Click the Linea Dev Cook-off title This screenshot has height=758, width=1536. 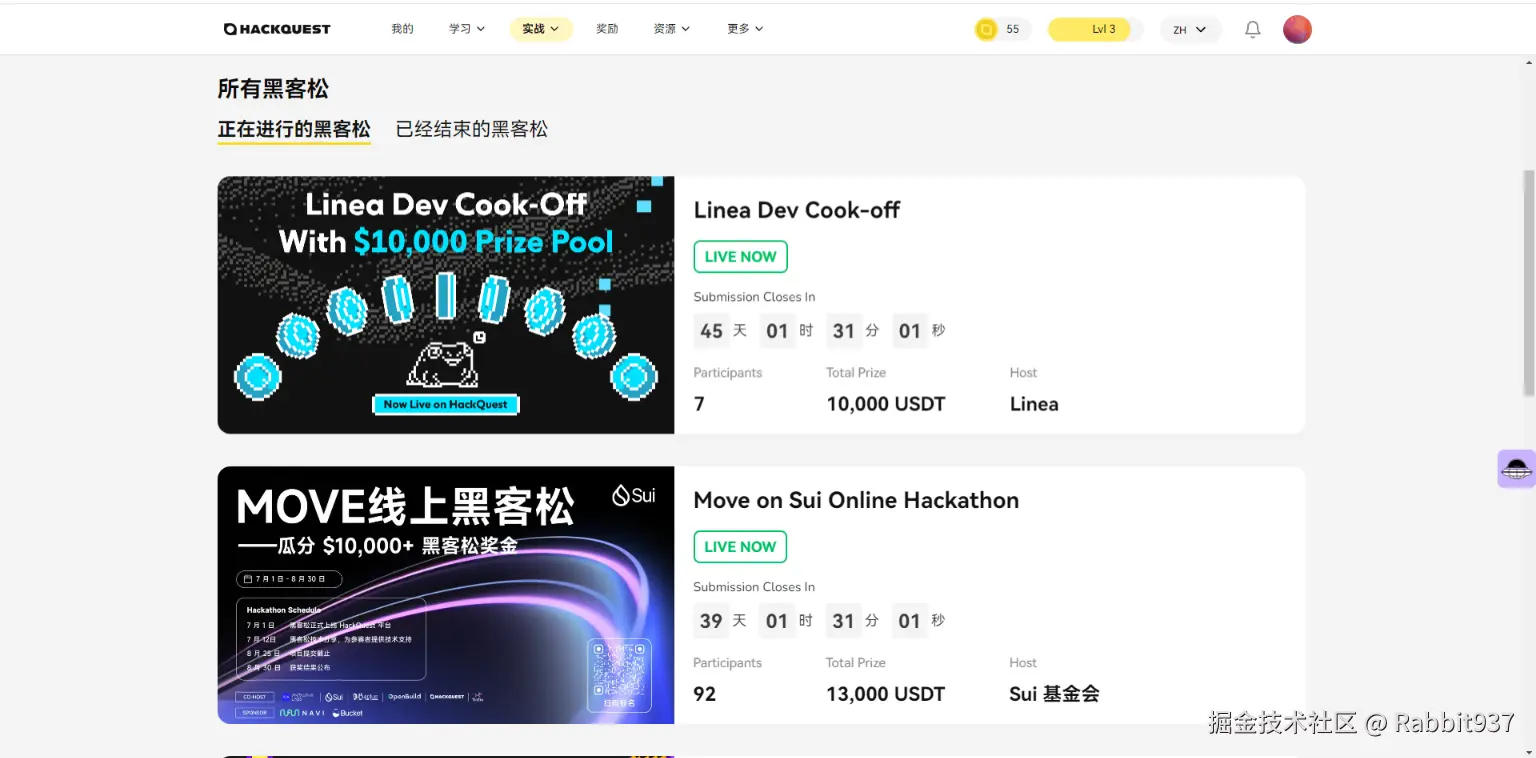[797, 210]
